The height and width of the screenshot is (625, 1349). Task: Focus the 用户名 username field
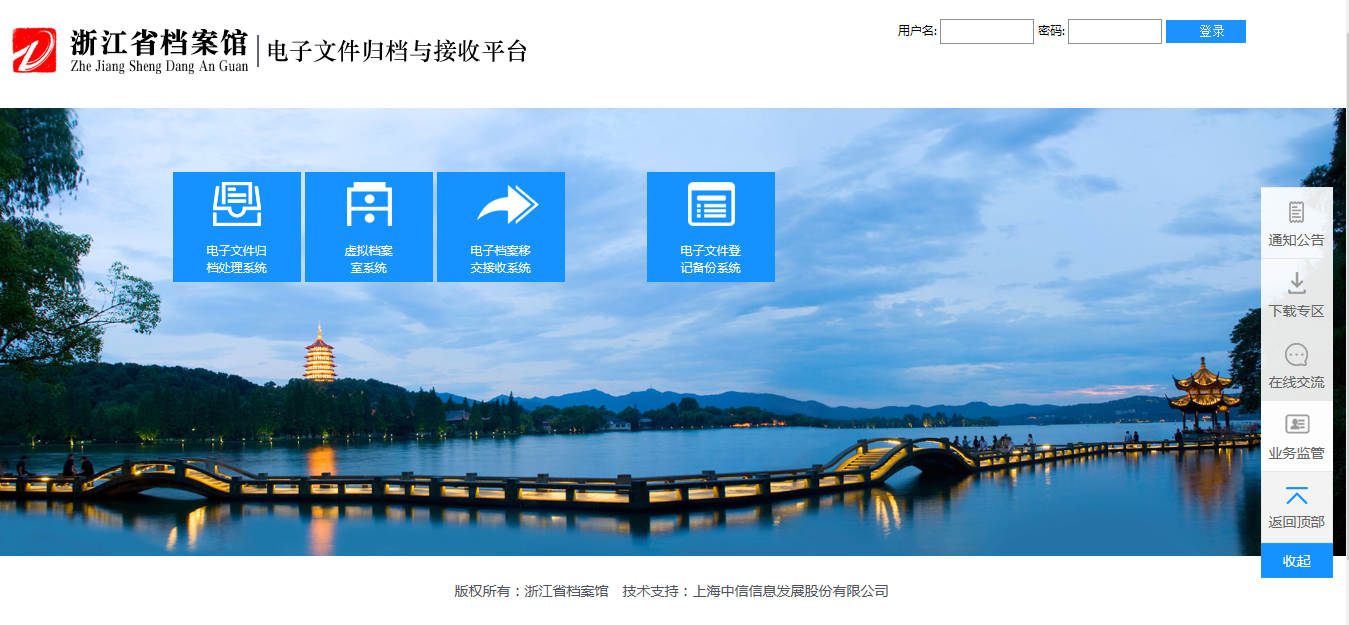[x=986, y=32]
